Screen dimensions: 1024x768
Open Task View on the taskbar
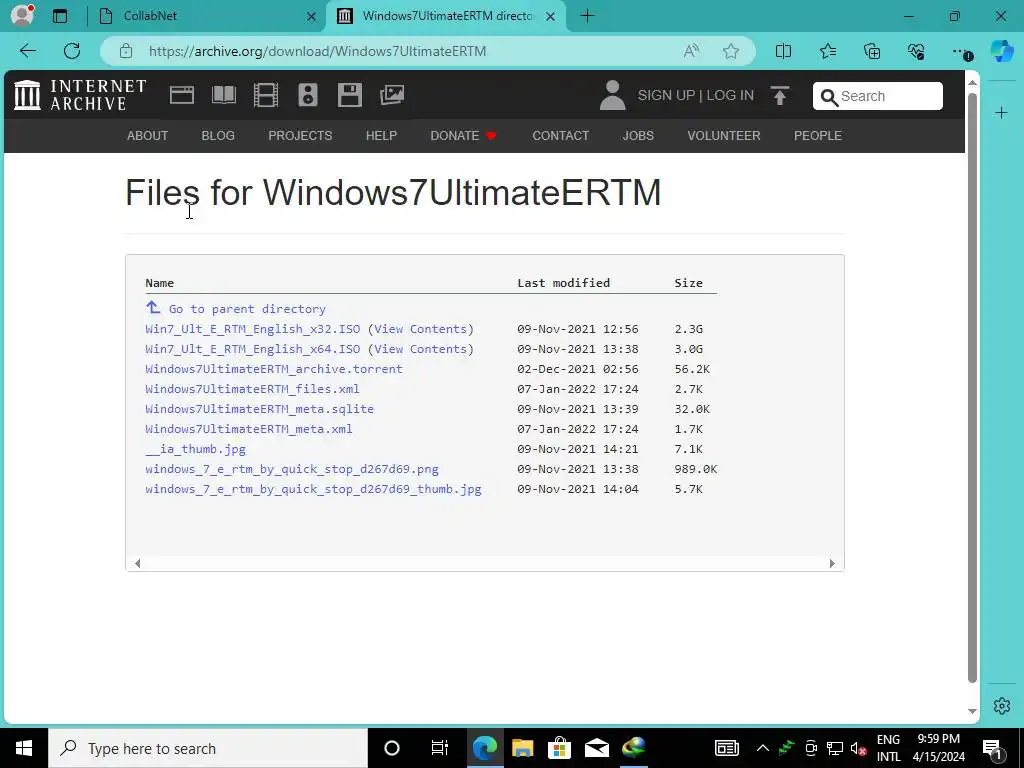pyautogui.click(x=440, y=748)
